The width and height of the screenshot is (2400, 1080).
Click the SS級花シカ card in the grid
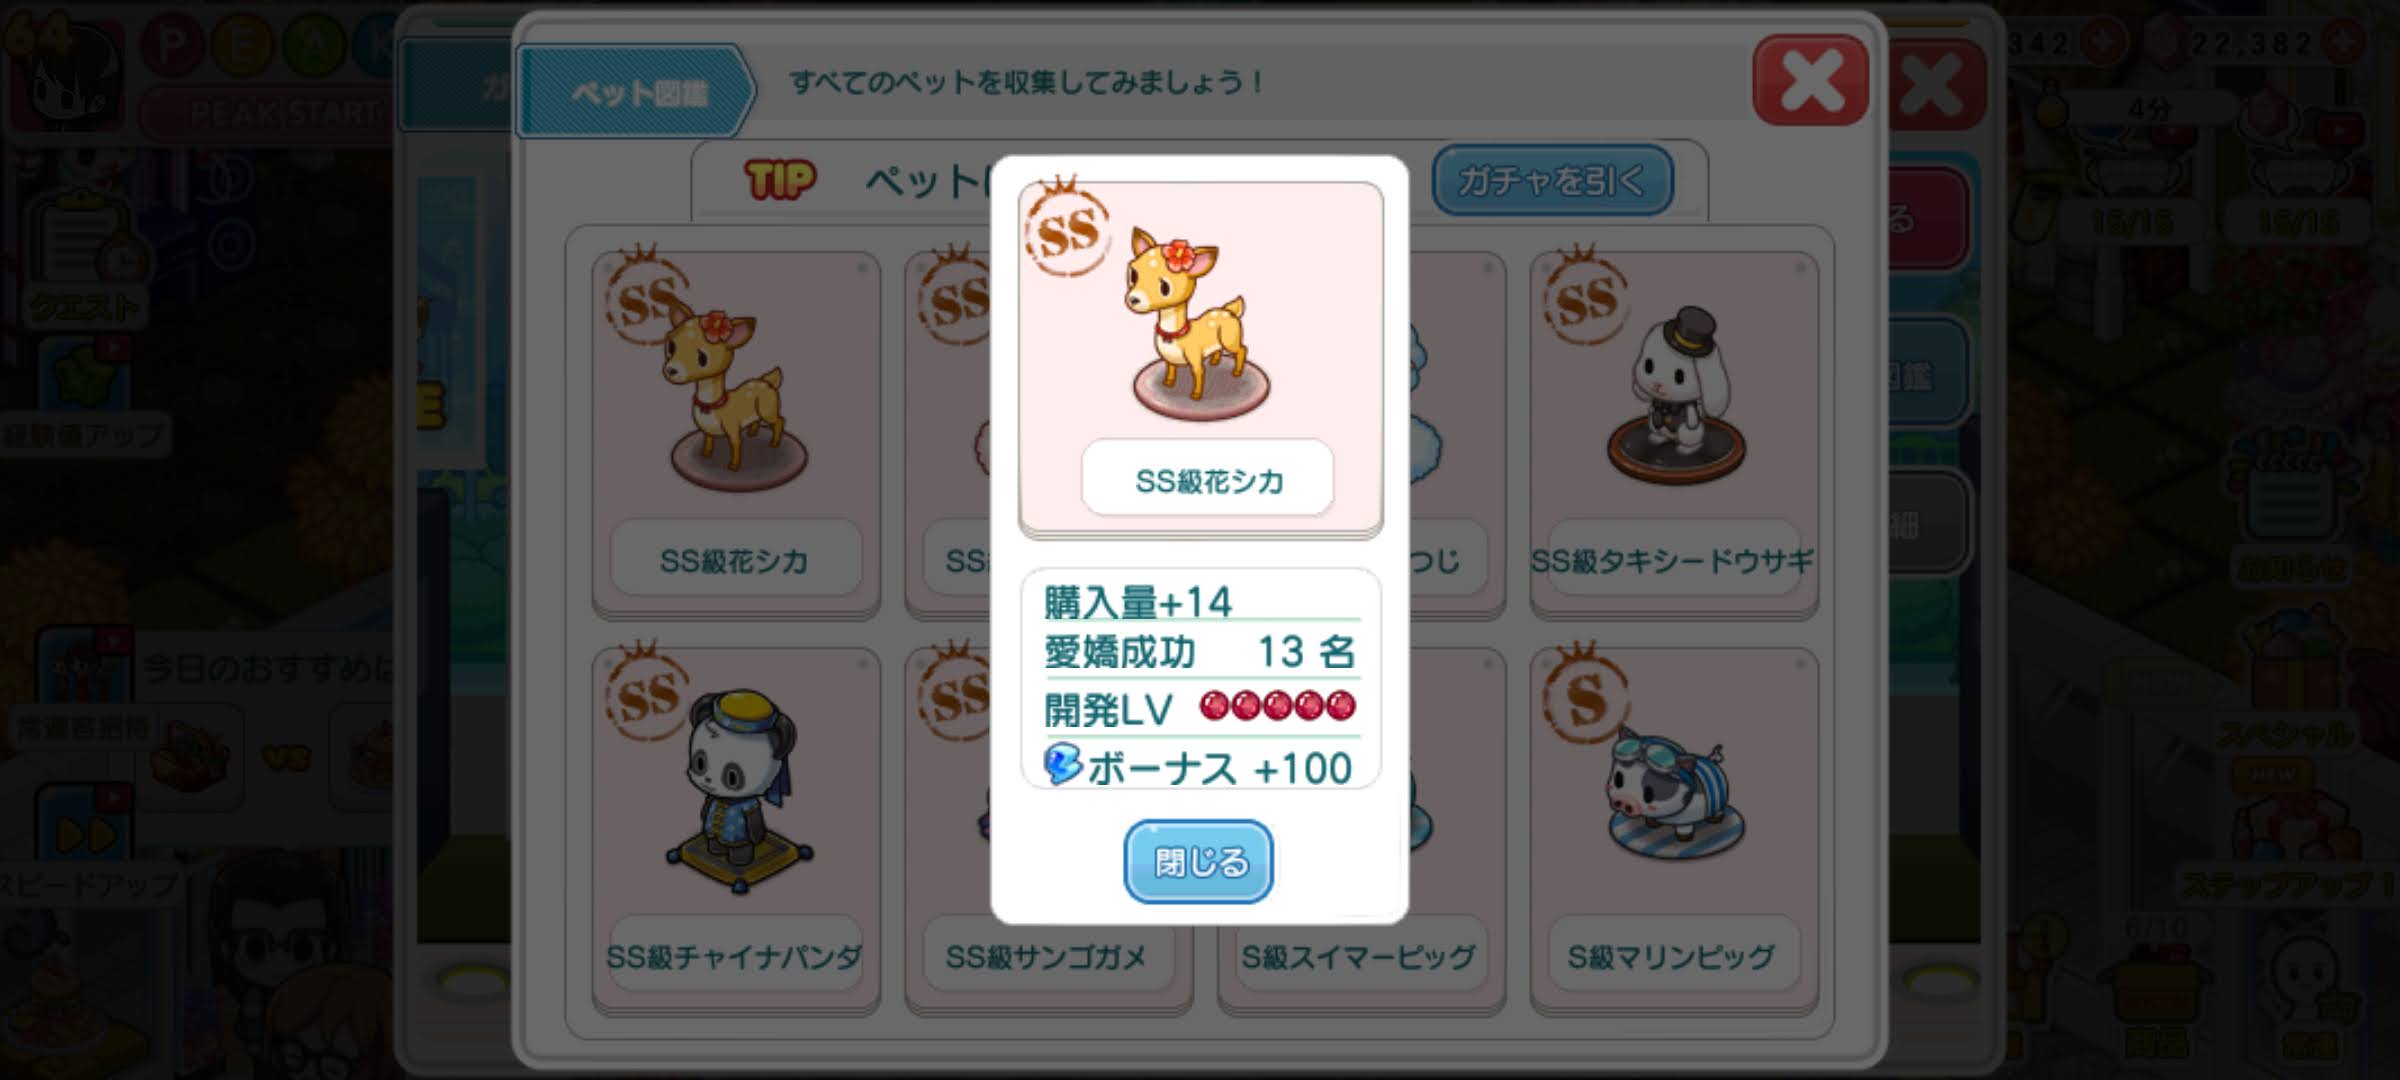(x=736, y=433)
